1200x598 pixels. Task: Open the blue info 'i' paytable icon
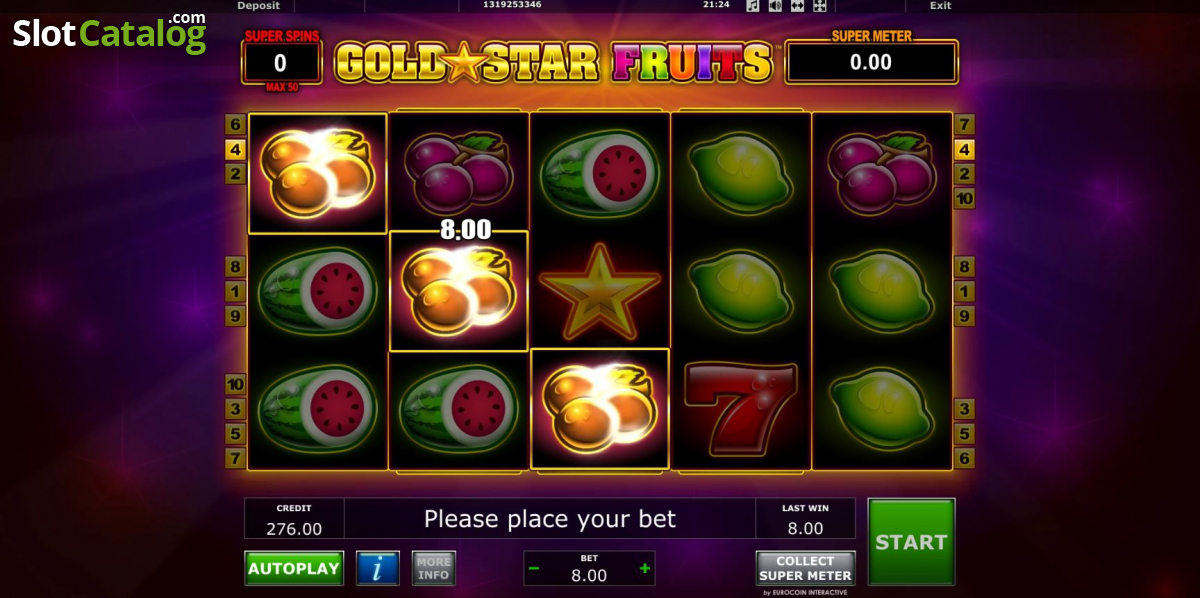point(378,568)
